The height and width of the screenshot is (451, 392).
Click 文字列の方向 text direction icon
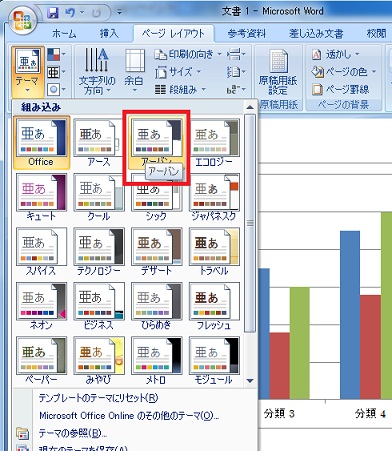click(x=97, y=71)
